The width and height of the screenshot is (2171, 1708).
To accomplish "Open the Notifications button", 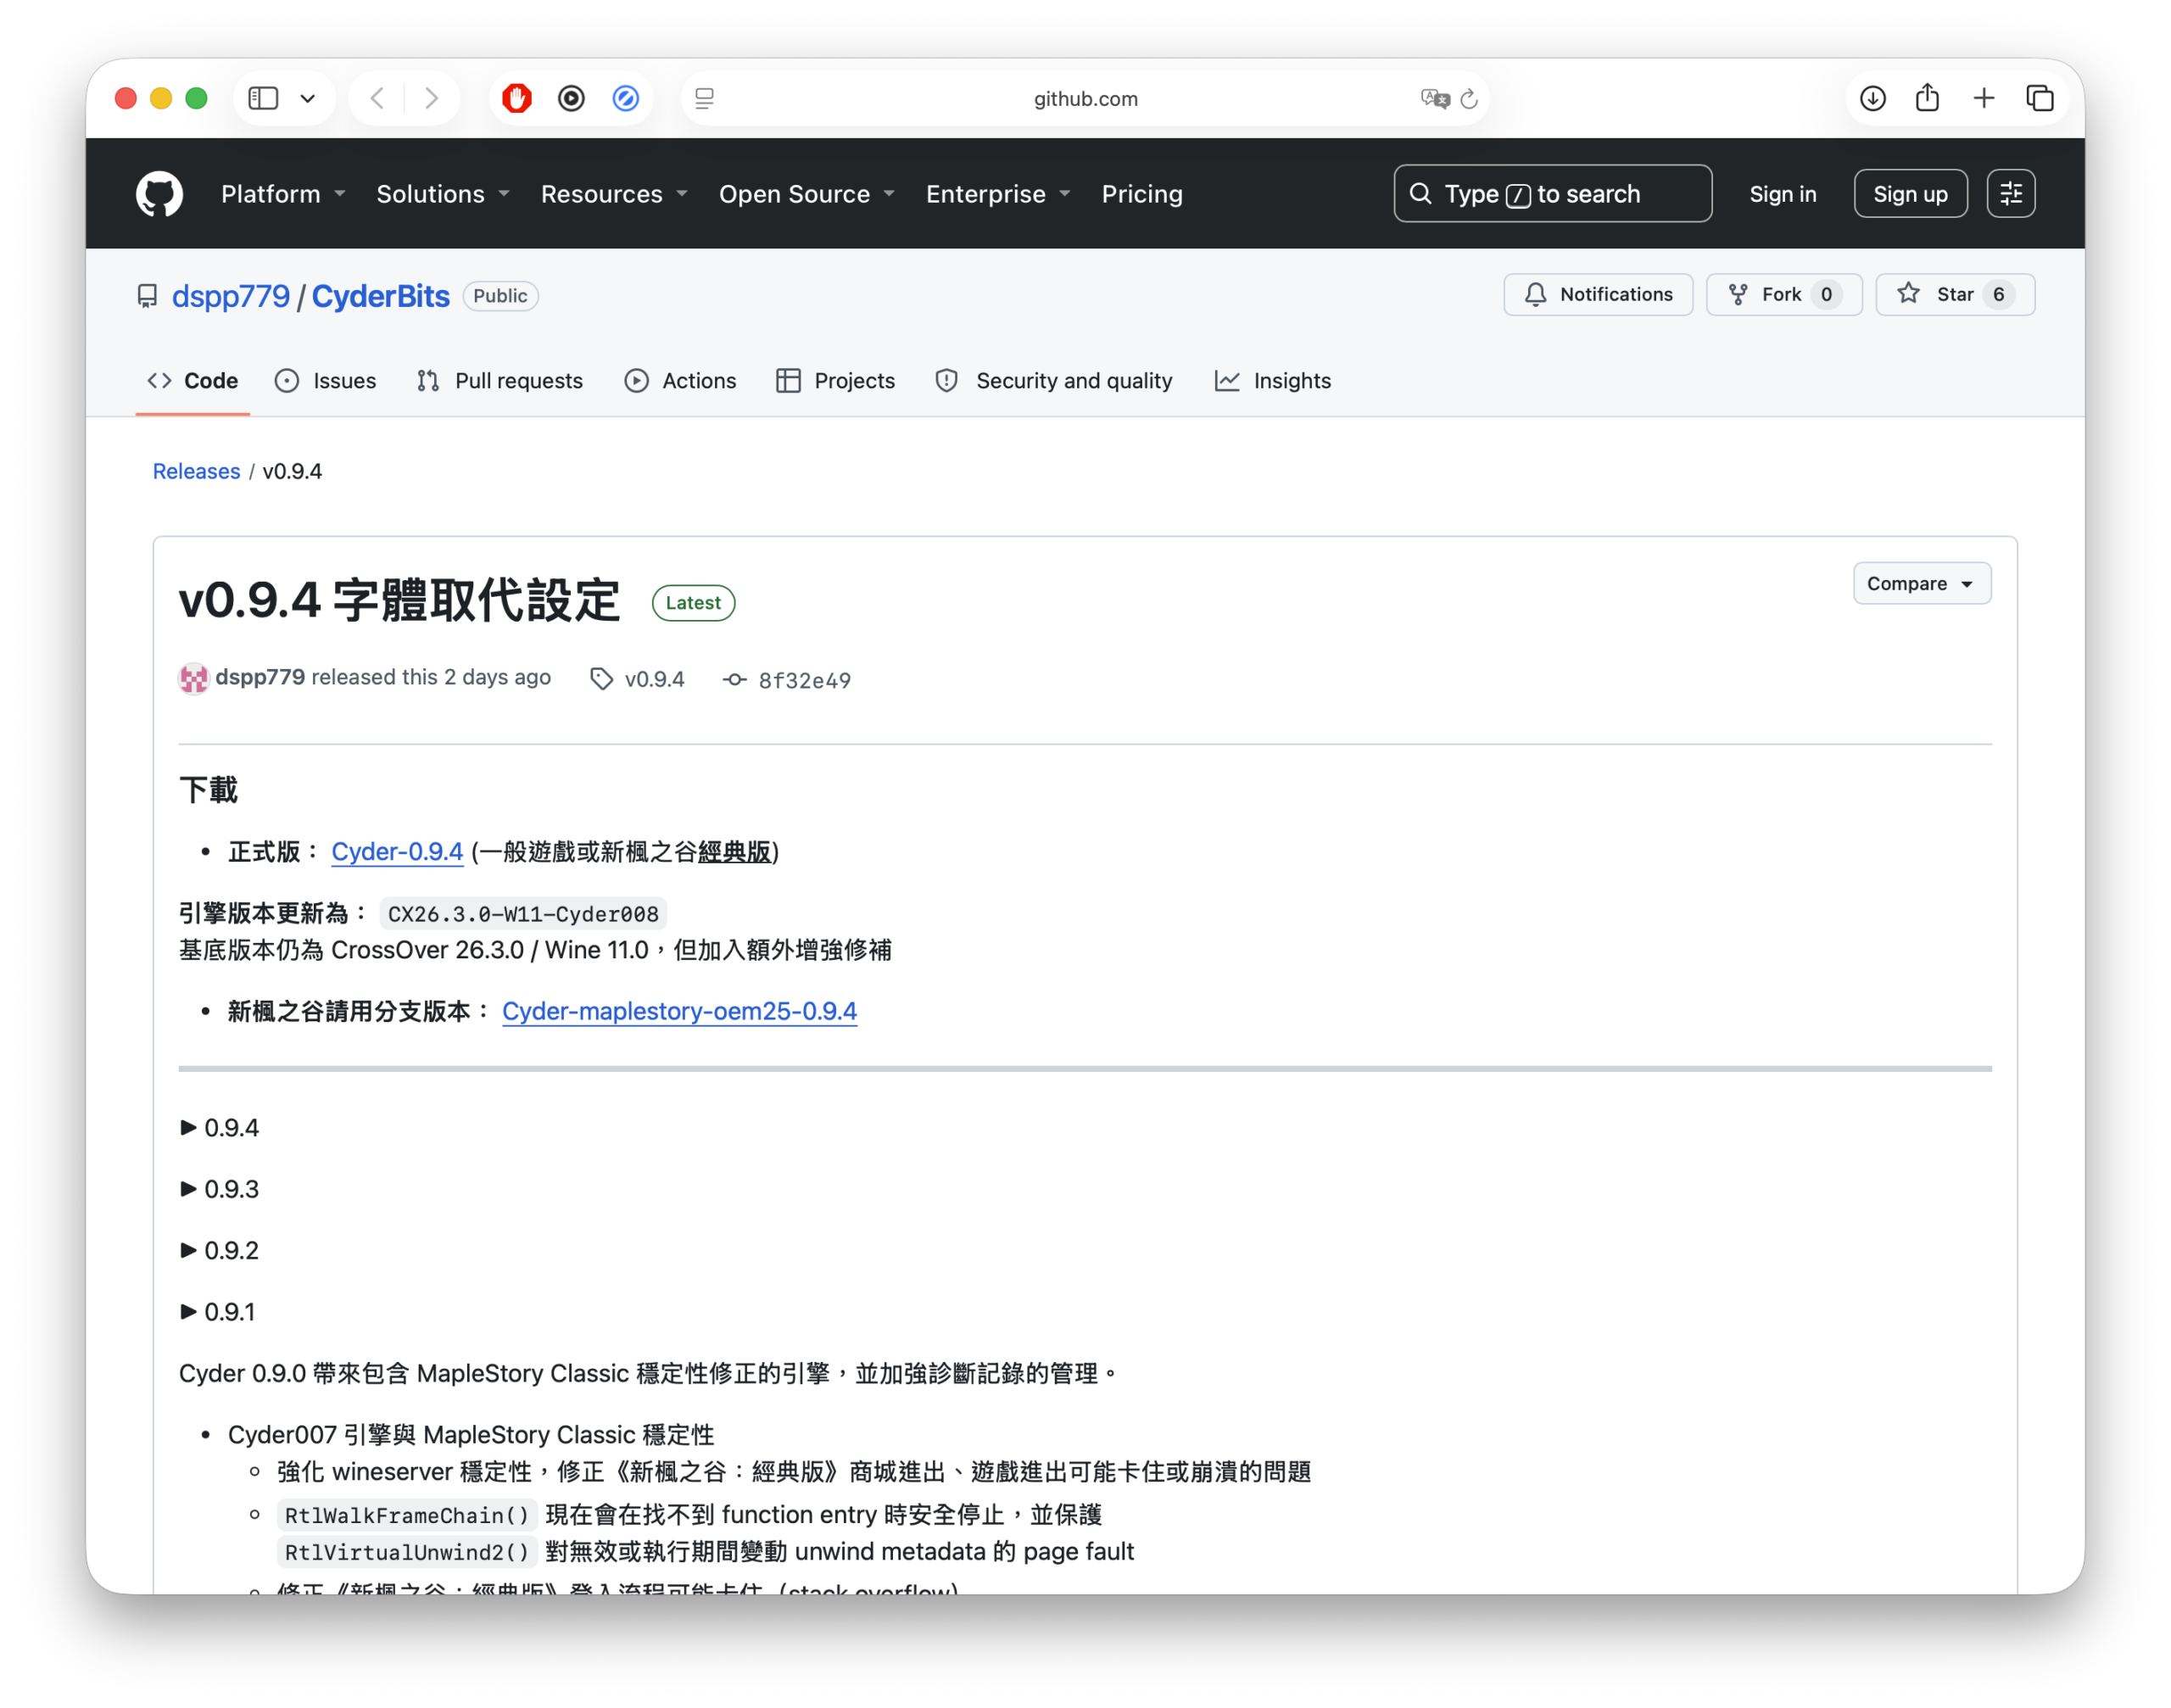I will coord(1598,295).
